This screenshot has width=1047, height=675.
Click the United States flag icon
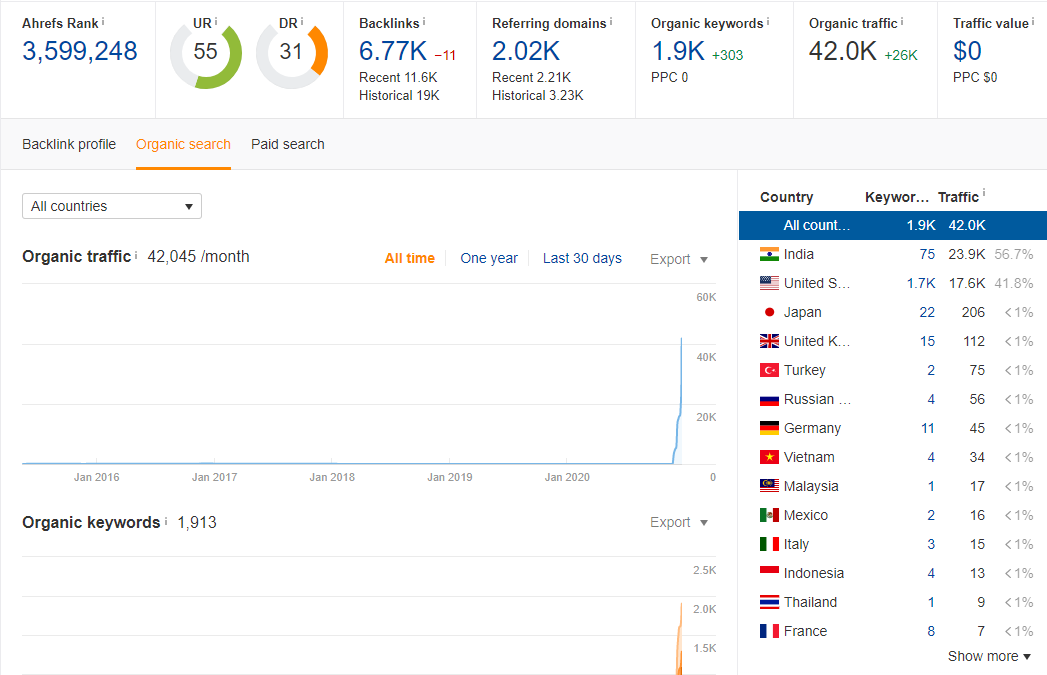770,283
